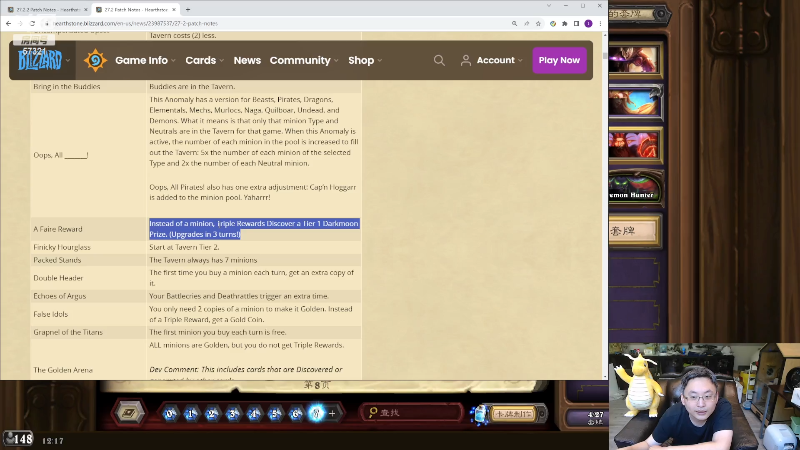800x450 pixels.
Task: Expand the Cards dropdown menu
Action: pyautogui.click(x=205, y=60)
